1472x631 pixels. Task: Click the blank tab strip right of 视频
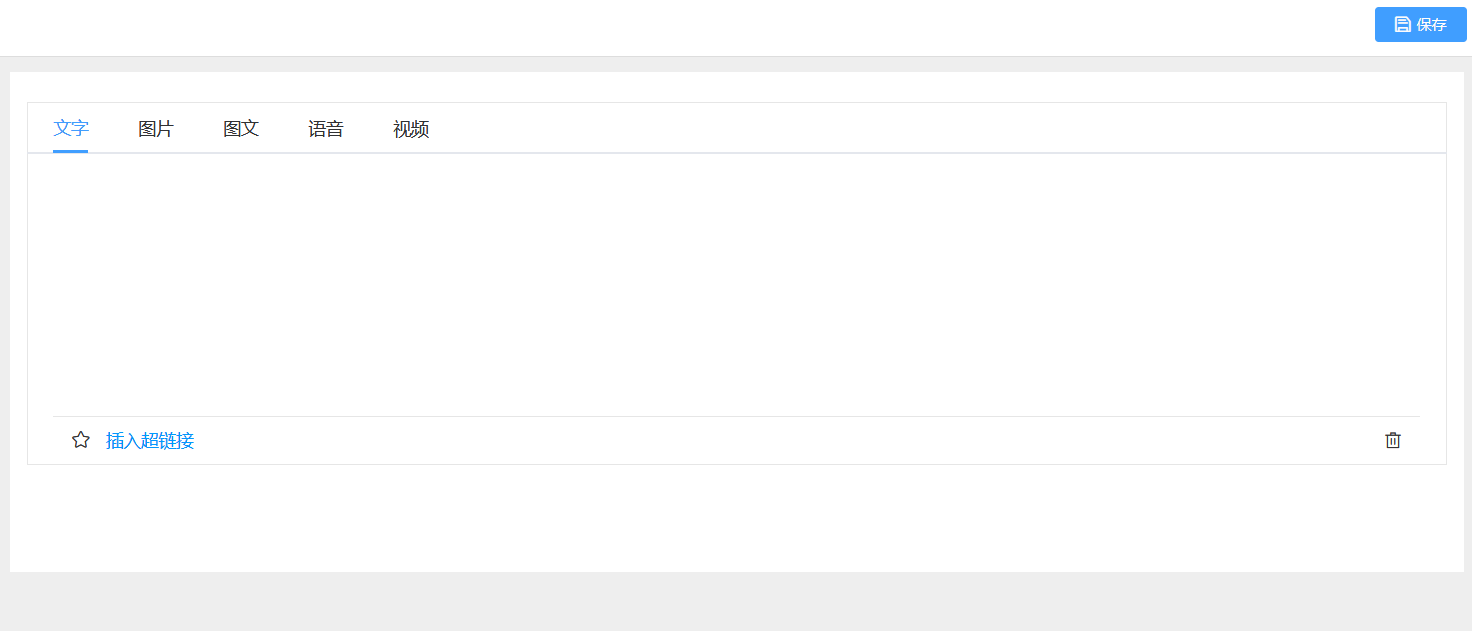click(900, 129)
